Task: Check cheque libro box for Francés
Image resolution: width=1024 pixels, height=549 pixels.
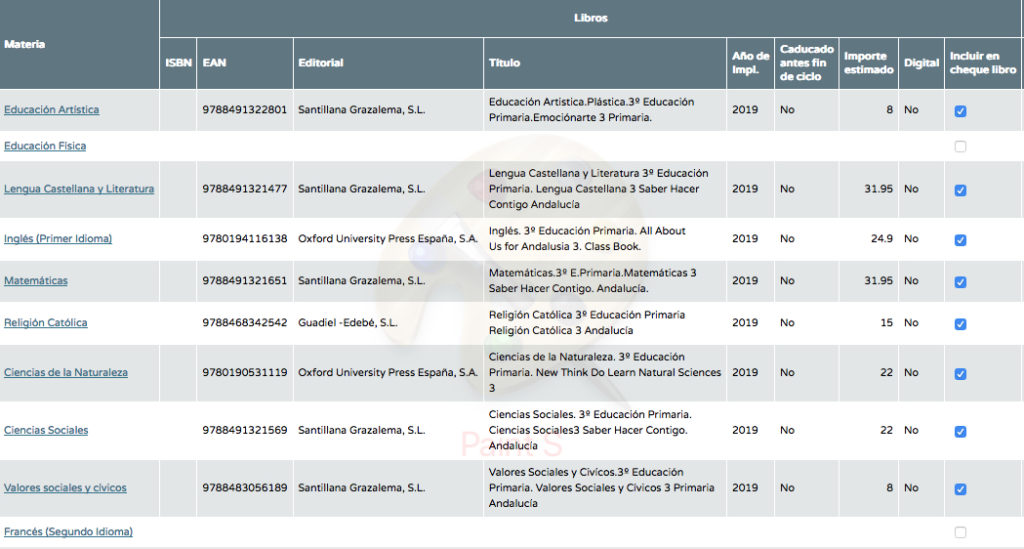Action: click(960, 533)
